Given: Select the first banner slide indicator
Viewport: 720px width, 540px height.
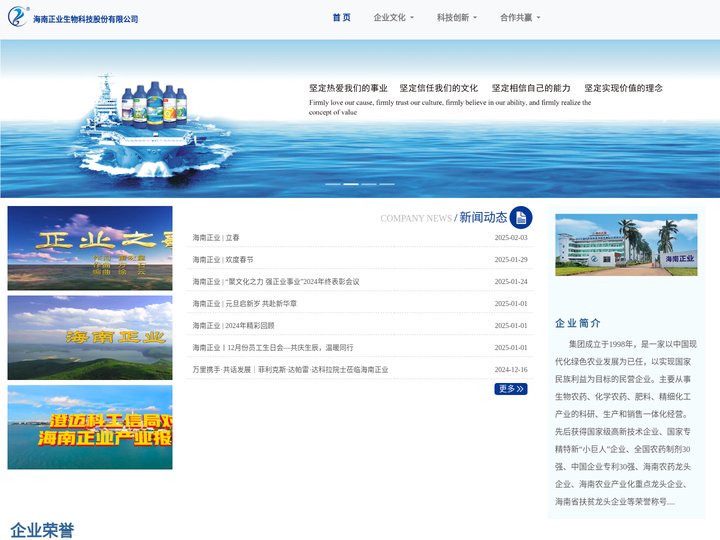Looking at the screenshot, I should pos(333,184).
